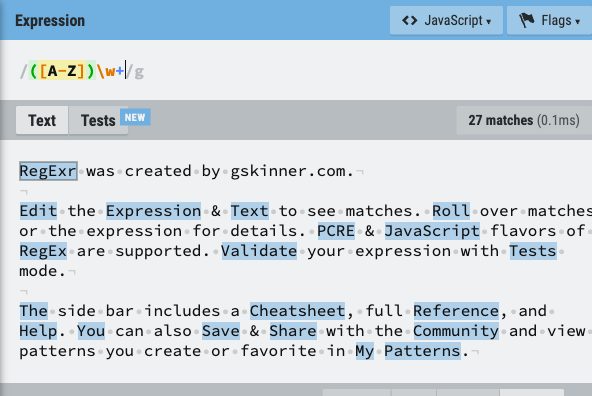Click into the regex expression input field
The height and width of the screenshot is (396, 592).
point(296,71)
